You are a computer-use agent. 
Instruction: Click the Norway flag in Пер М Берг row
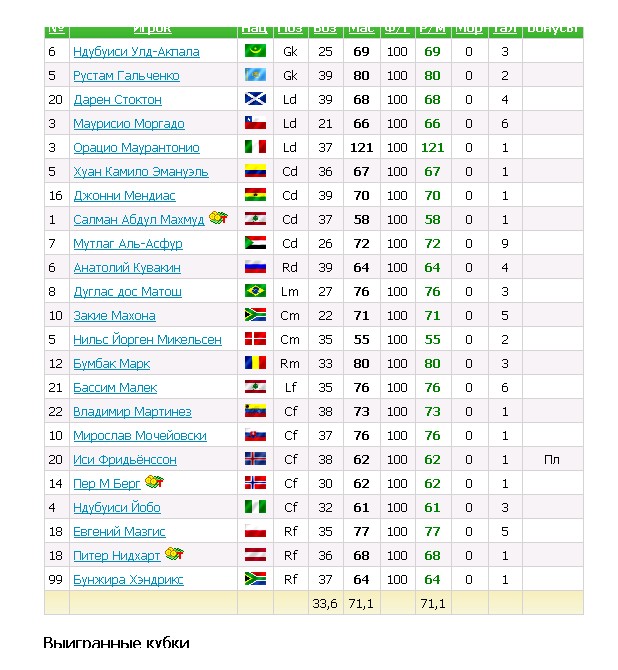[255, 483]
